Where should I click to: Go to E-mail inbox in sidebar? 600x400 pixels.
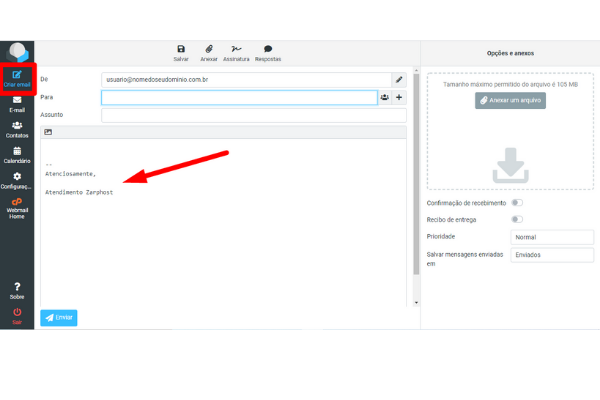pos(17,104)
